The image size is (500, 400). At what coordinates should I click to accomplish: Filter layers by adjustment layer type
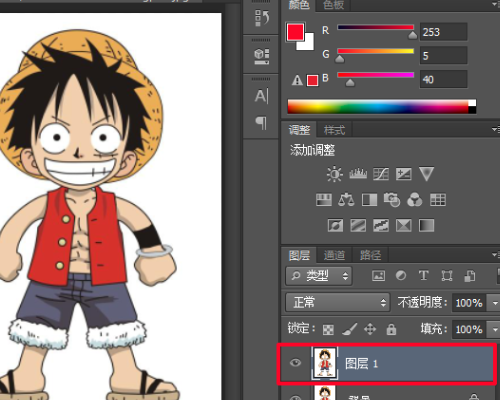(401, 276)
